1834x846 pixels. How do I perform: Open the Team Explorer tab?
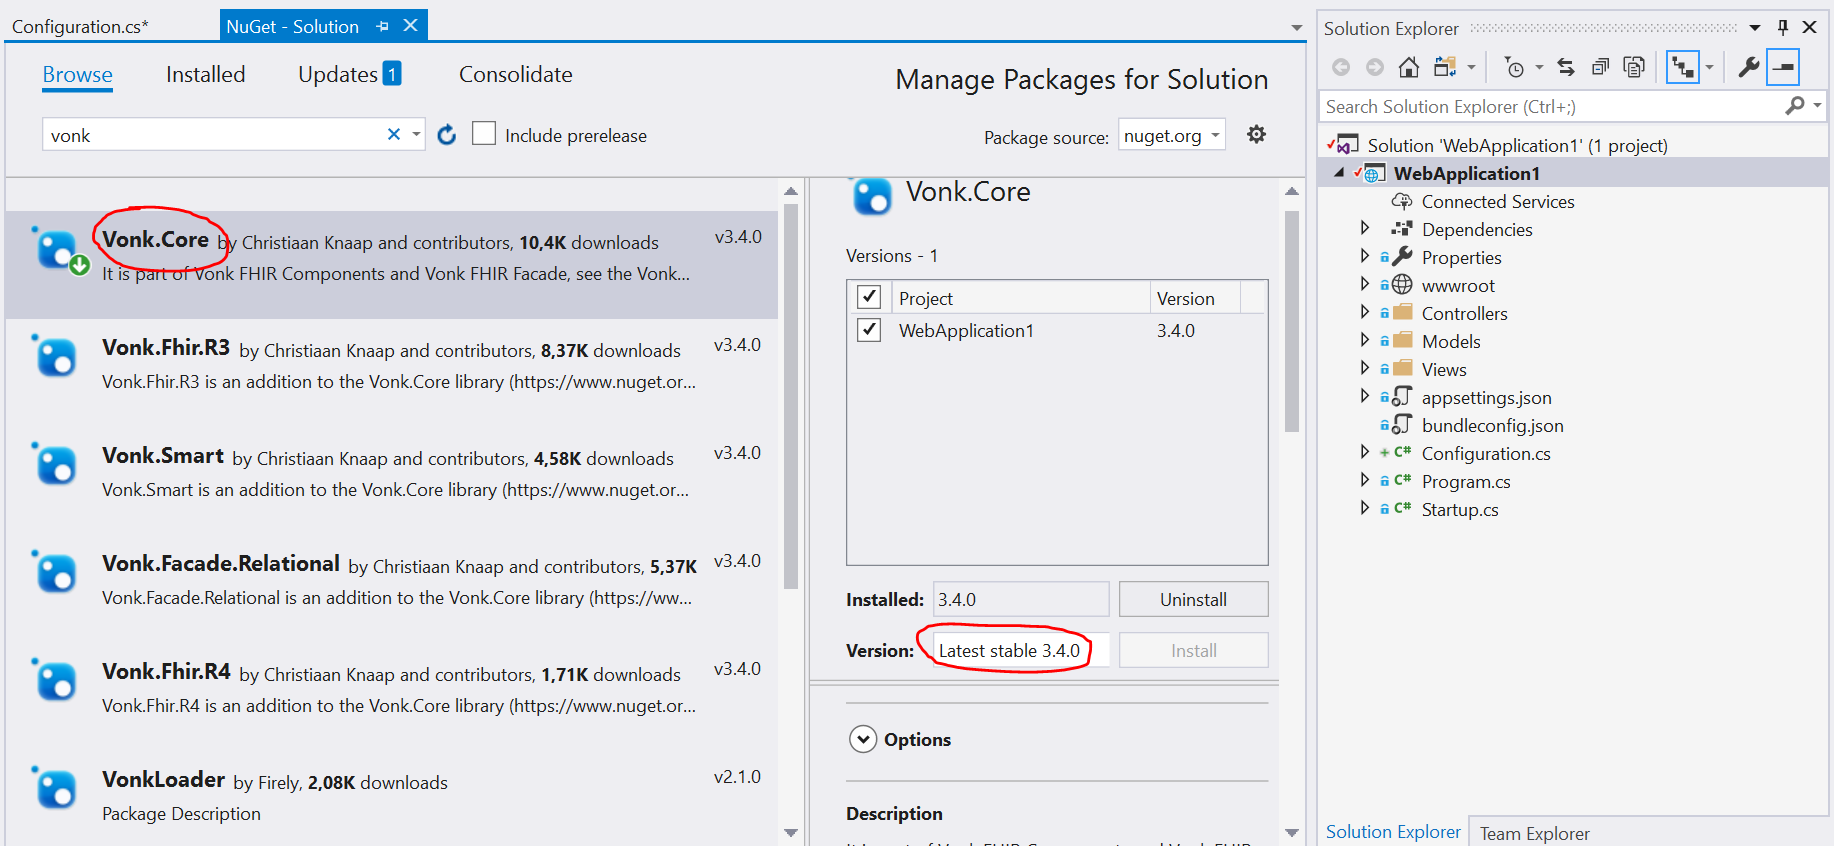click(1534, 833)
